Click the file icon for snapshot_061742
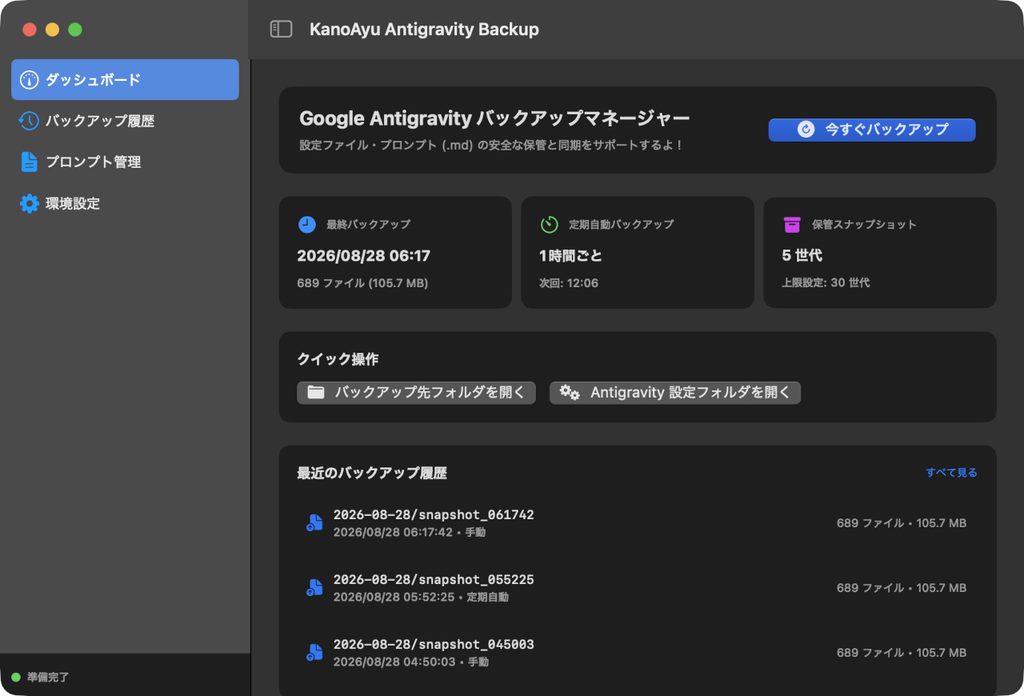This screenshot has height=696, width=1024. [315, 523]
